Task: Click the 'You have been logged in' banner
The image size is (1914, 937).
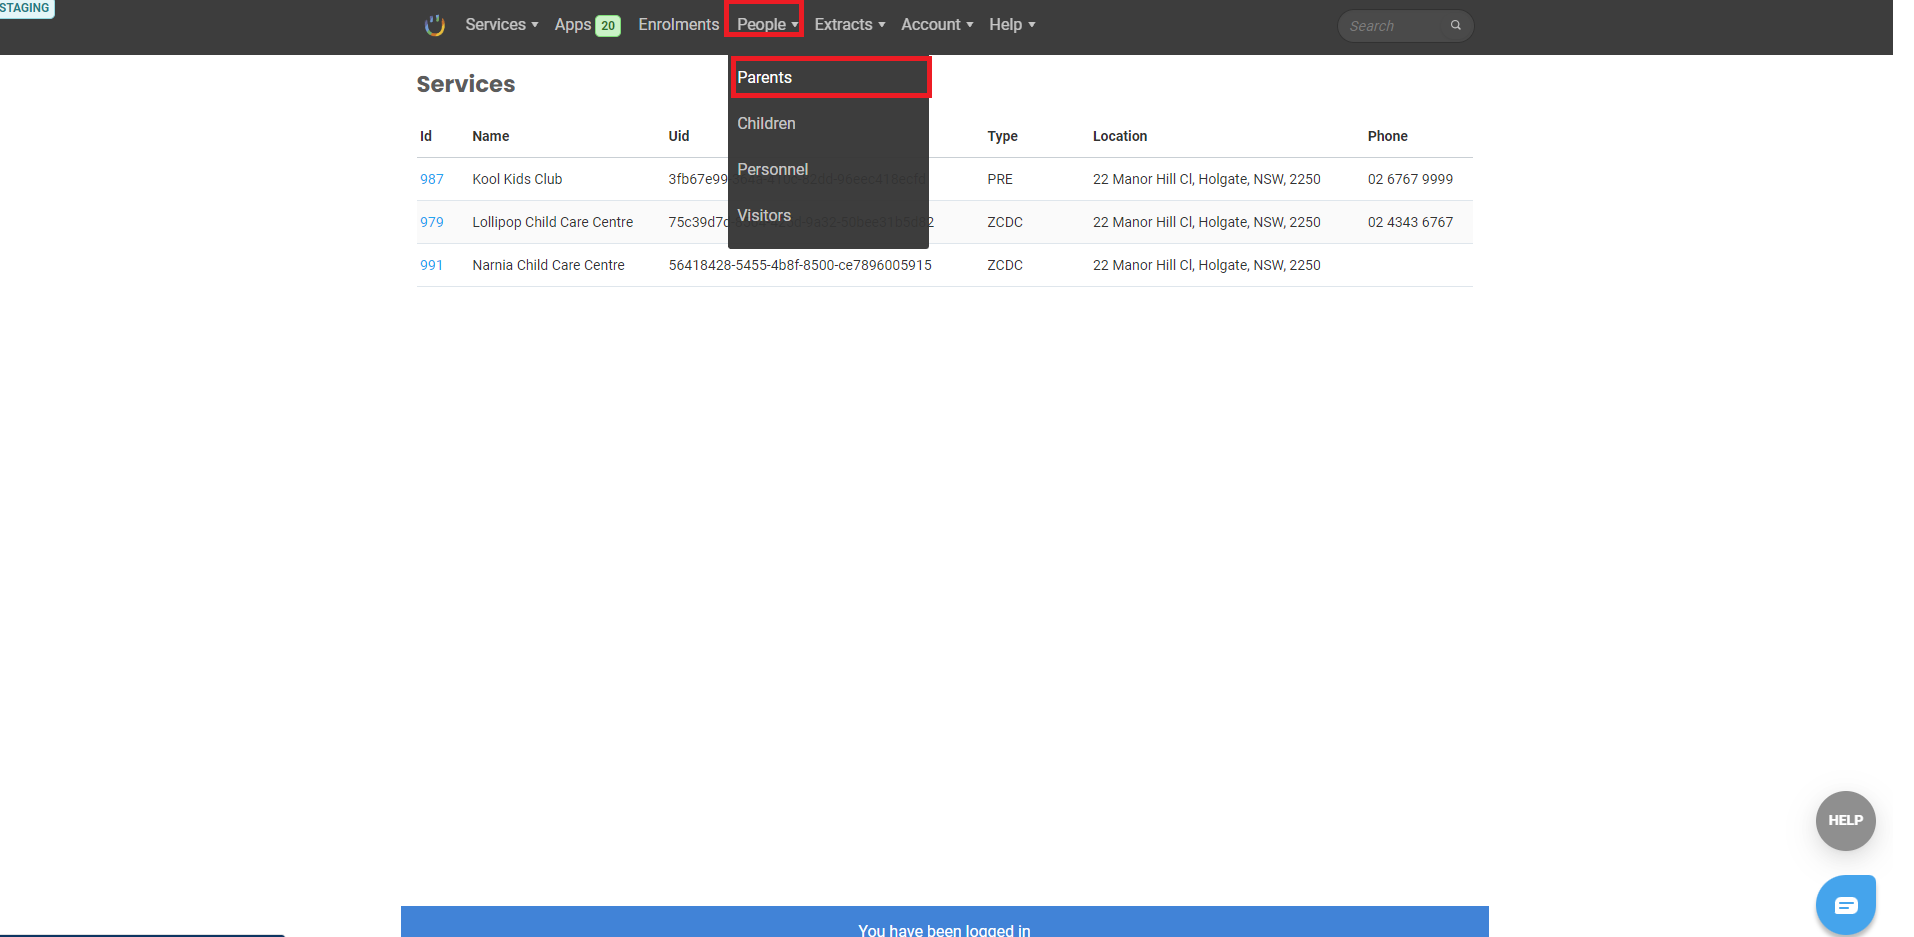Action: click(944, 922)
